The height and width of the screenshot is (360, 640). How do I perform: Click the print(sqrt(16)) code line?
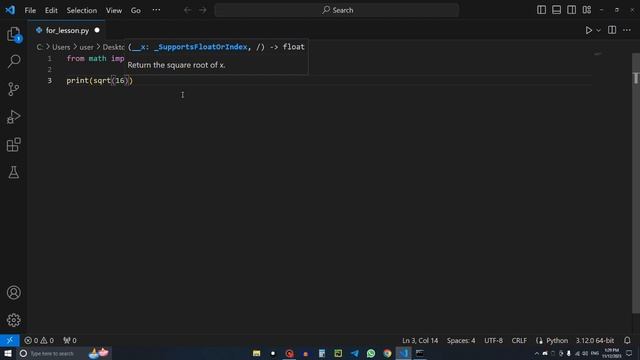(100, 80)
